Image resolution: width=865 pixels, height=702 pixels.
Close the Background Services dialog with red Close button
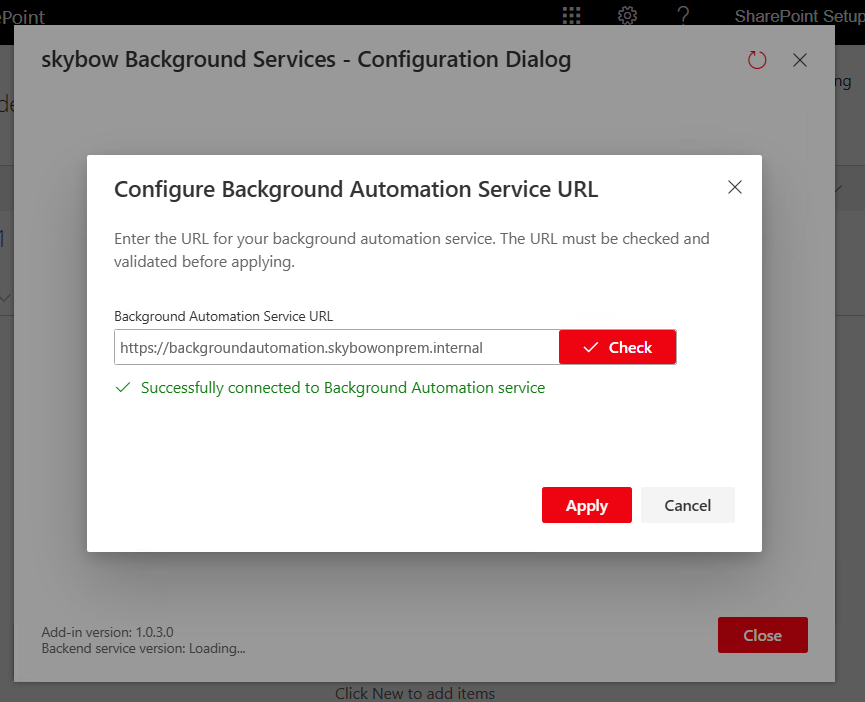(762, 635)
